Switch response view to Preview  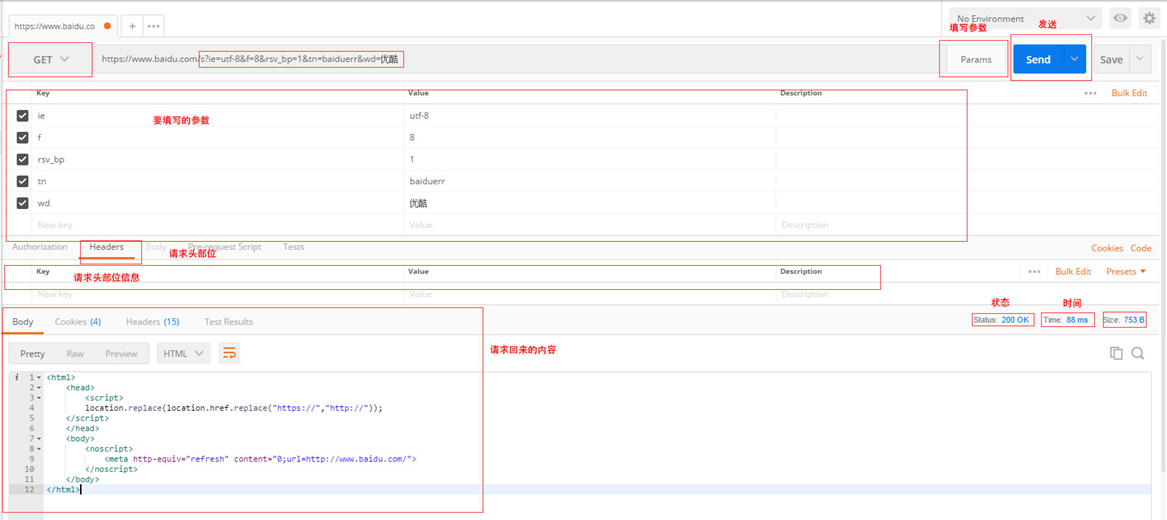click(121, 354)
